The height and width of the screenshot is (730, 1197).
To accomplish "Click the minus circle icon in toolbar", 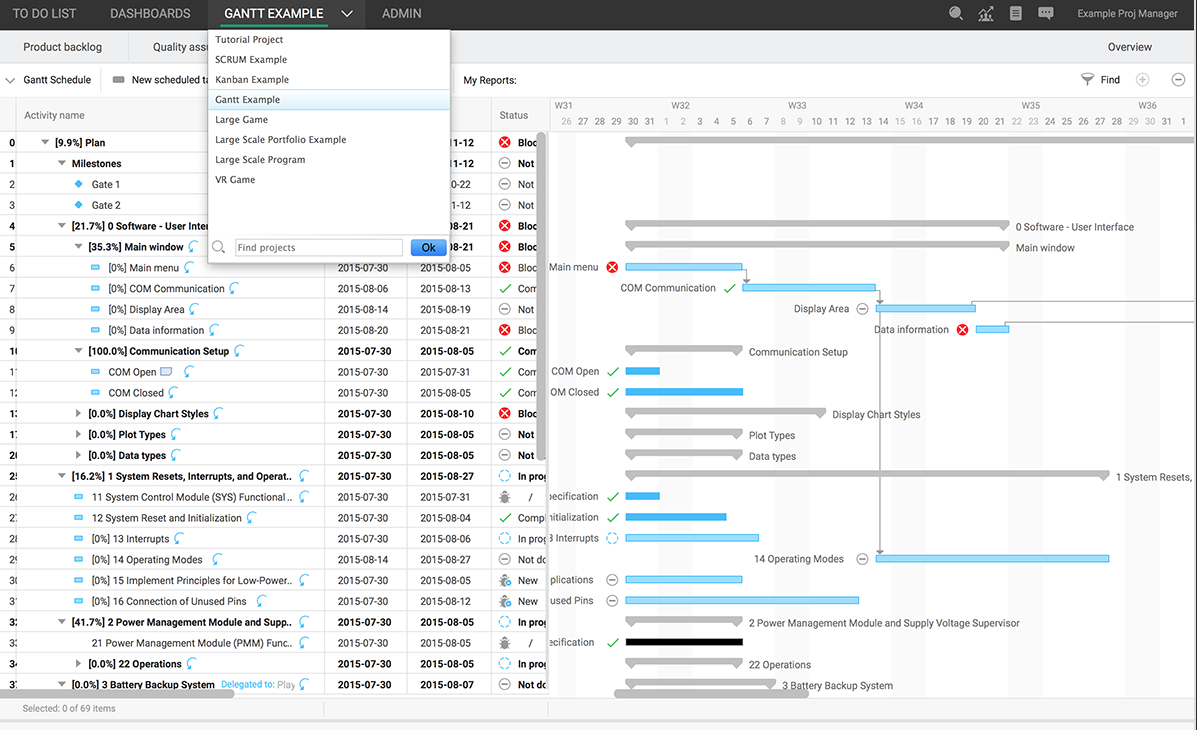I will [x=1179, y=79].
